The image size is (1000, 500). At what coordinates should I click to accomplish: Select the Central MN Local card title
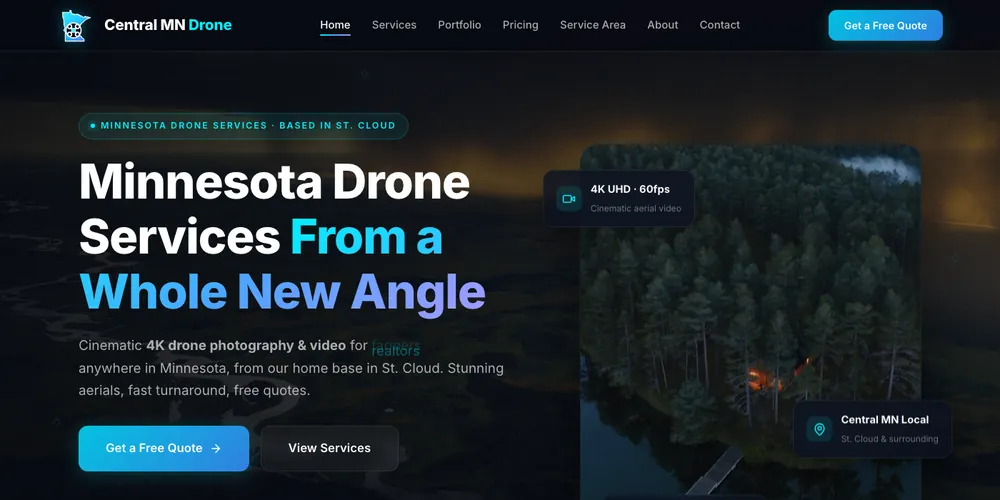click(885, 420)
